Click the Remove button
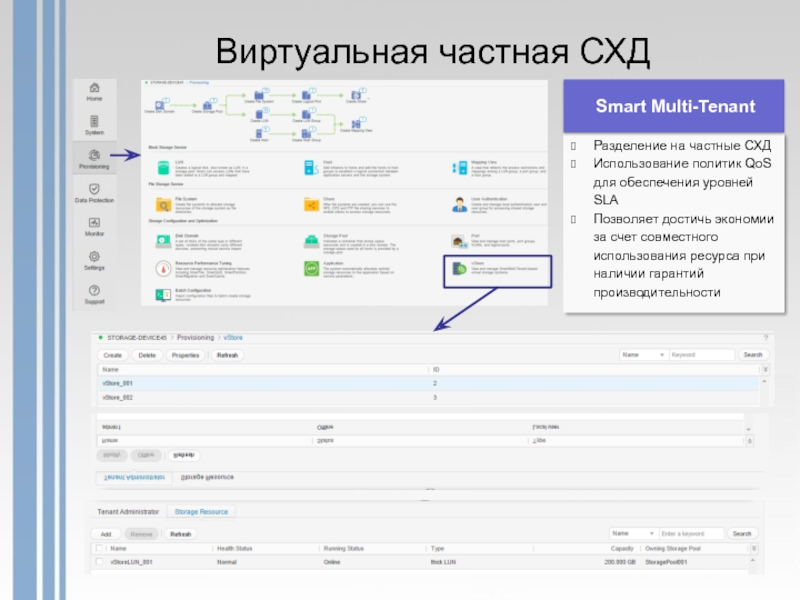Image resolution: width=800 pixels, height=600 pixels. pos(141,534)
